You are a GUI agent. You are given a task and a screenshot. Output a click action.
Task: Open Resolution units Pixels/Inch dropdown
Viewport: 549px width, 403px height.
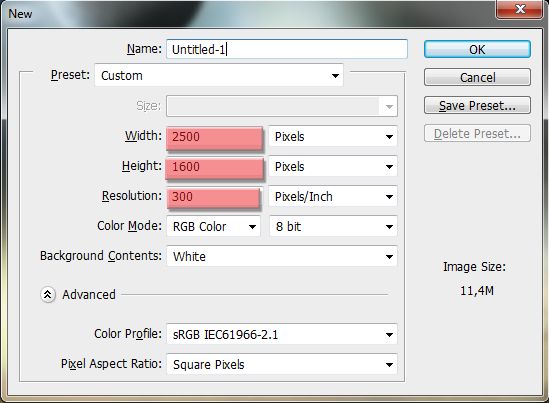pos(333,196)
